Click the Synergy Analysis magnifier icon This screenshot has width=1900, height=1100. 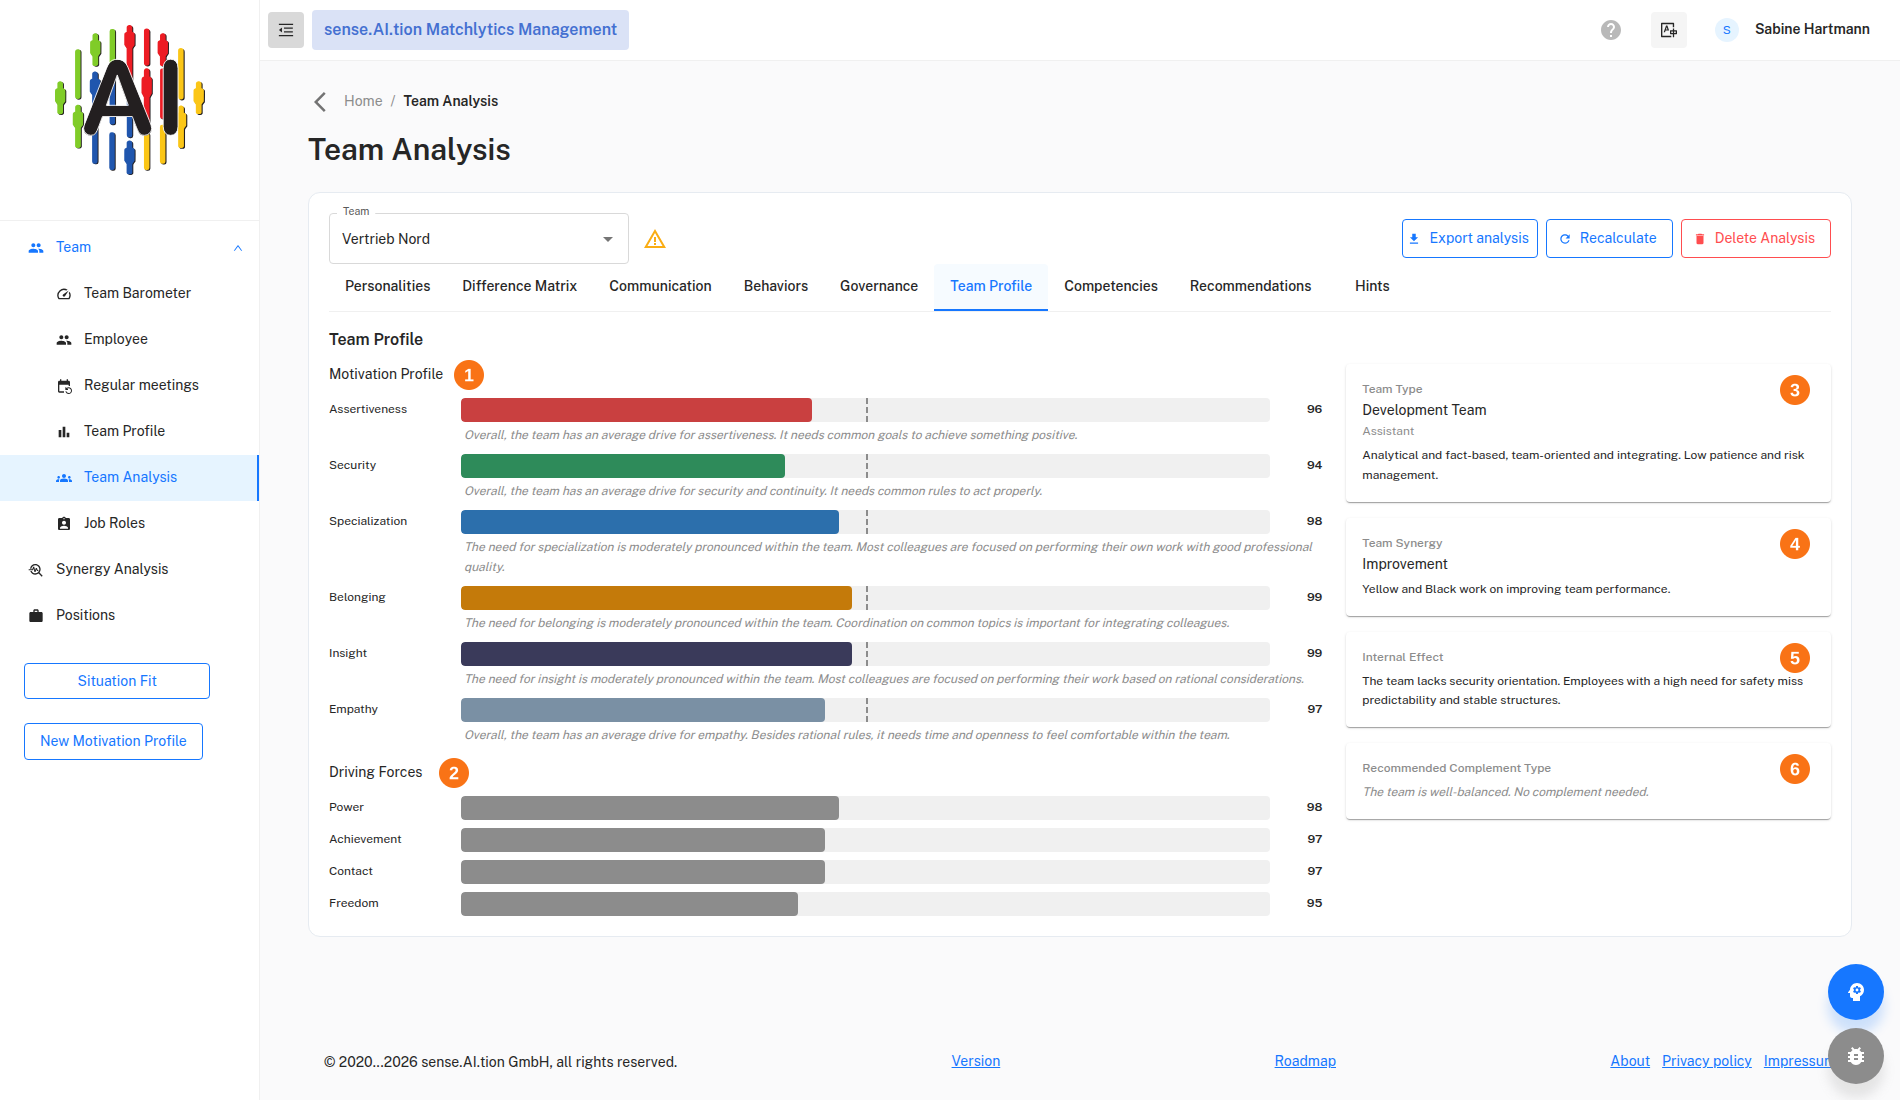pyautogui.click(x=36, y=570)
